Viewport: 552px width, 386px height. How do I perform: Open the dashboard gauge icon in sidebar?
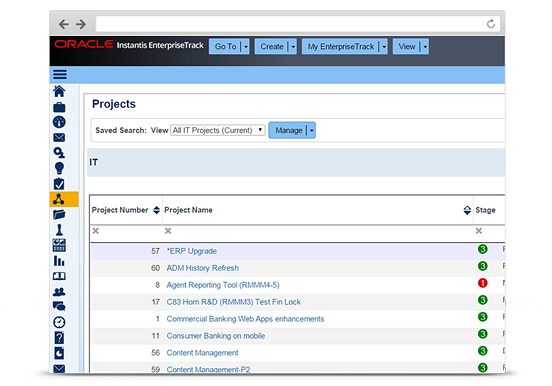point(59,122)
